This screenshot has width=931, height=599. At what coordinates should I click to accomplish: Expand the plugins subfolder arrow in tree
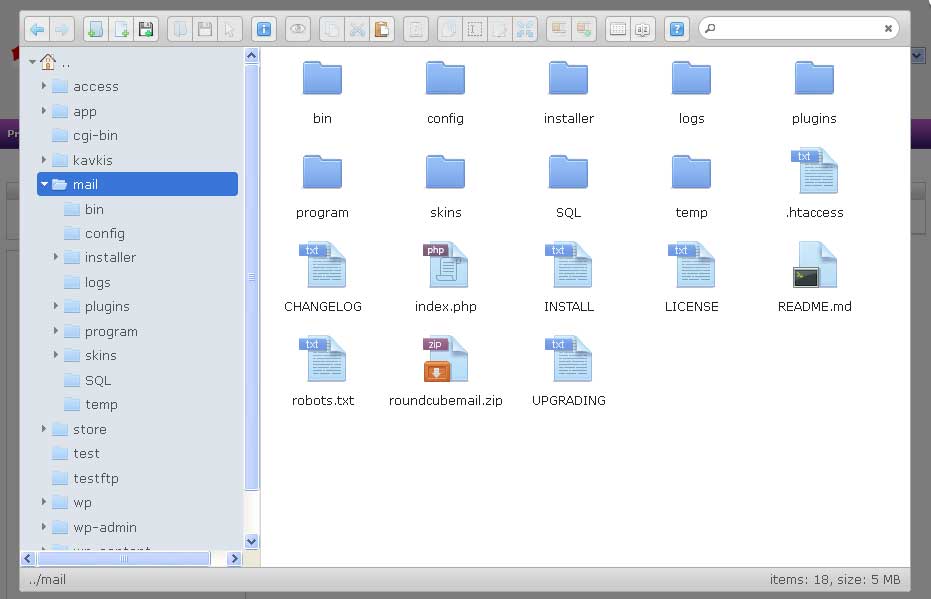click(55, 306)
